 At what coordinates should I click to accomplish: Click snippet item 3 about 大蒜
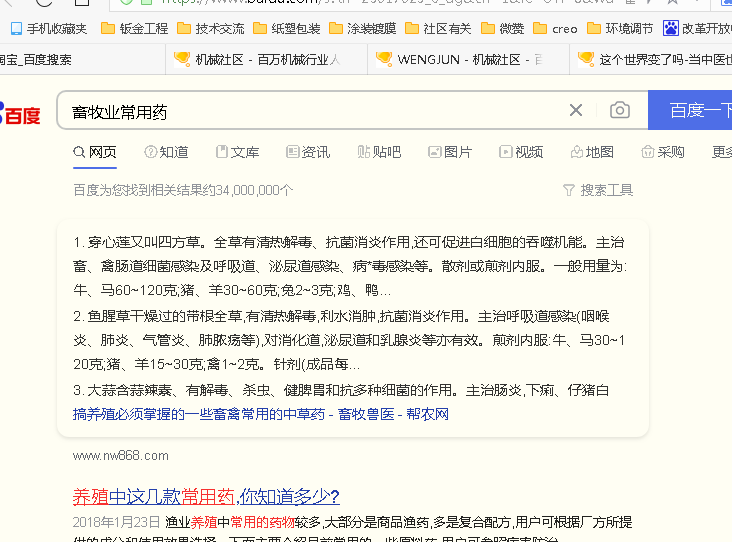(341, 390)
